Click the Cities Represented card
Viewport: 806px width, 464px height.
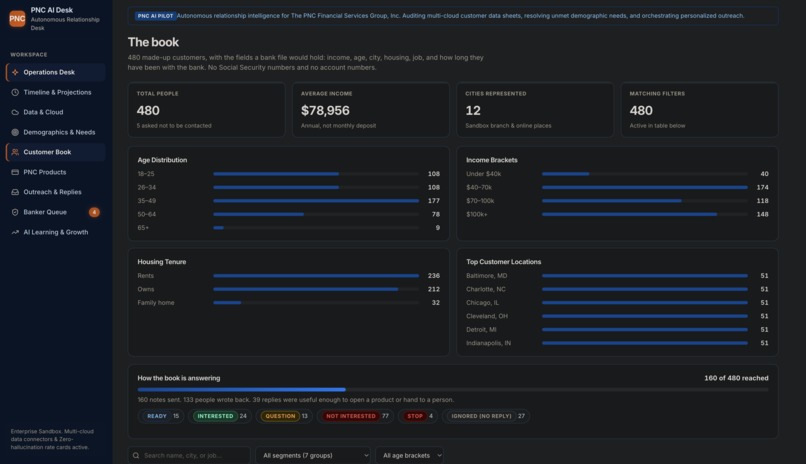[535, 110]
